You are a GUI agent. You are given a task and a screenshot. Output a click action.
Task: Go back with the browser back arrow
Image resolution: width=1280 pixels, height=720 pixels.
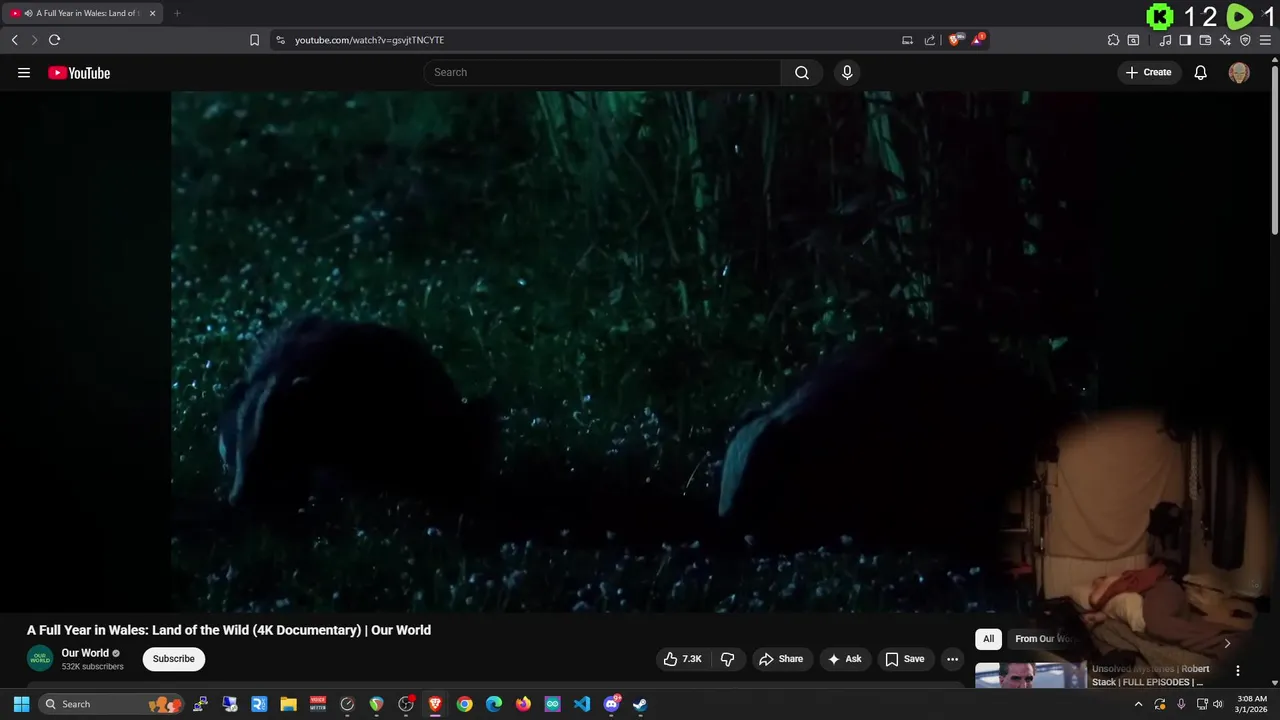pos(14,40)
